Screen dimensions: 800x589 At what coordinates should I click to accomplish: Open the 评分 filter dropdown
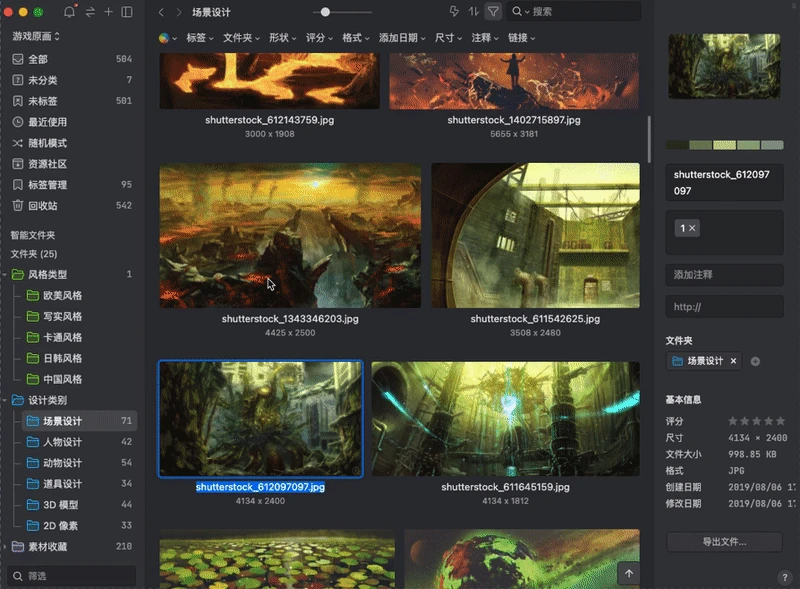(319, 38)
